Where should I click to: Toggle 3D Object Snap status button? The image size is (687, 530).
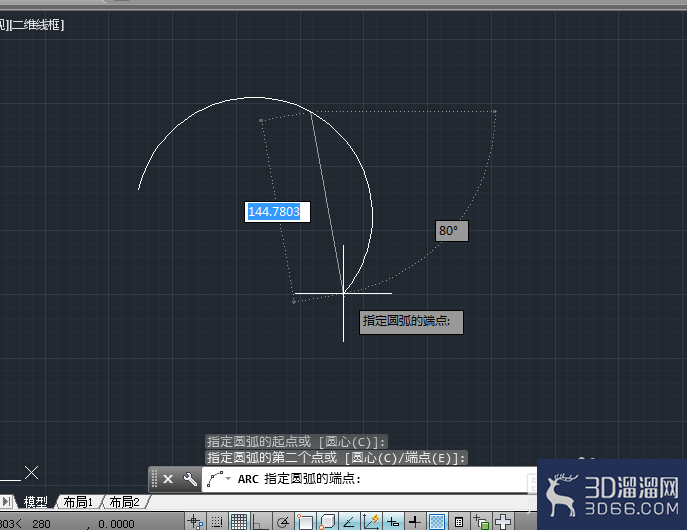click(x=327, y=522)
